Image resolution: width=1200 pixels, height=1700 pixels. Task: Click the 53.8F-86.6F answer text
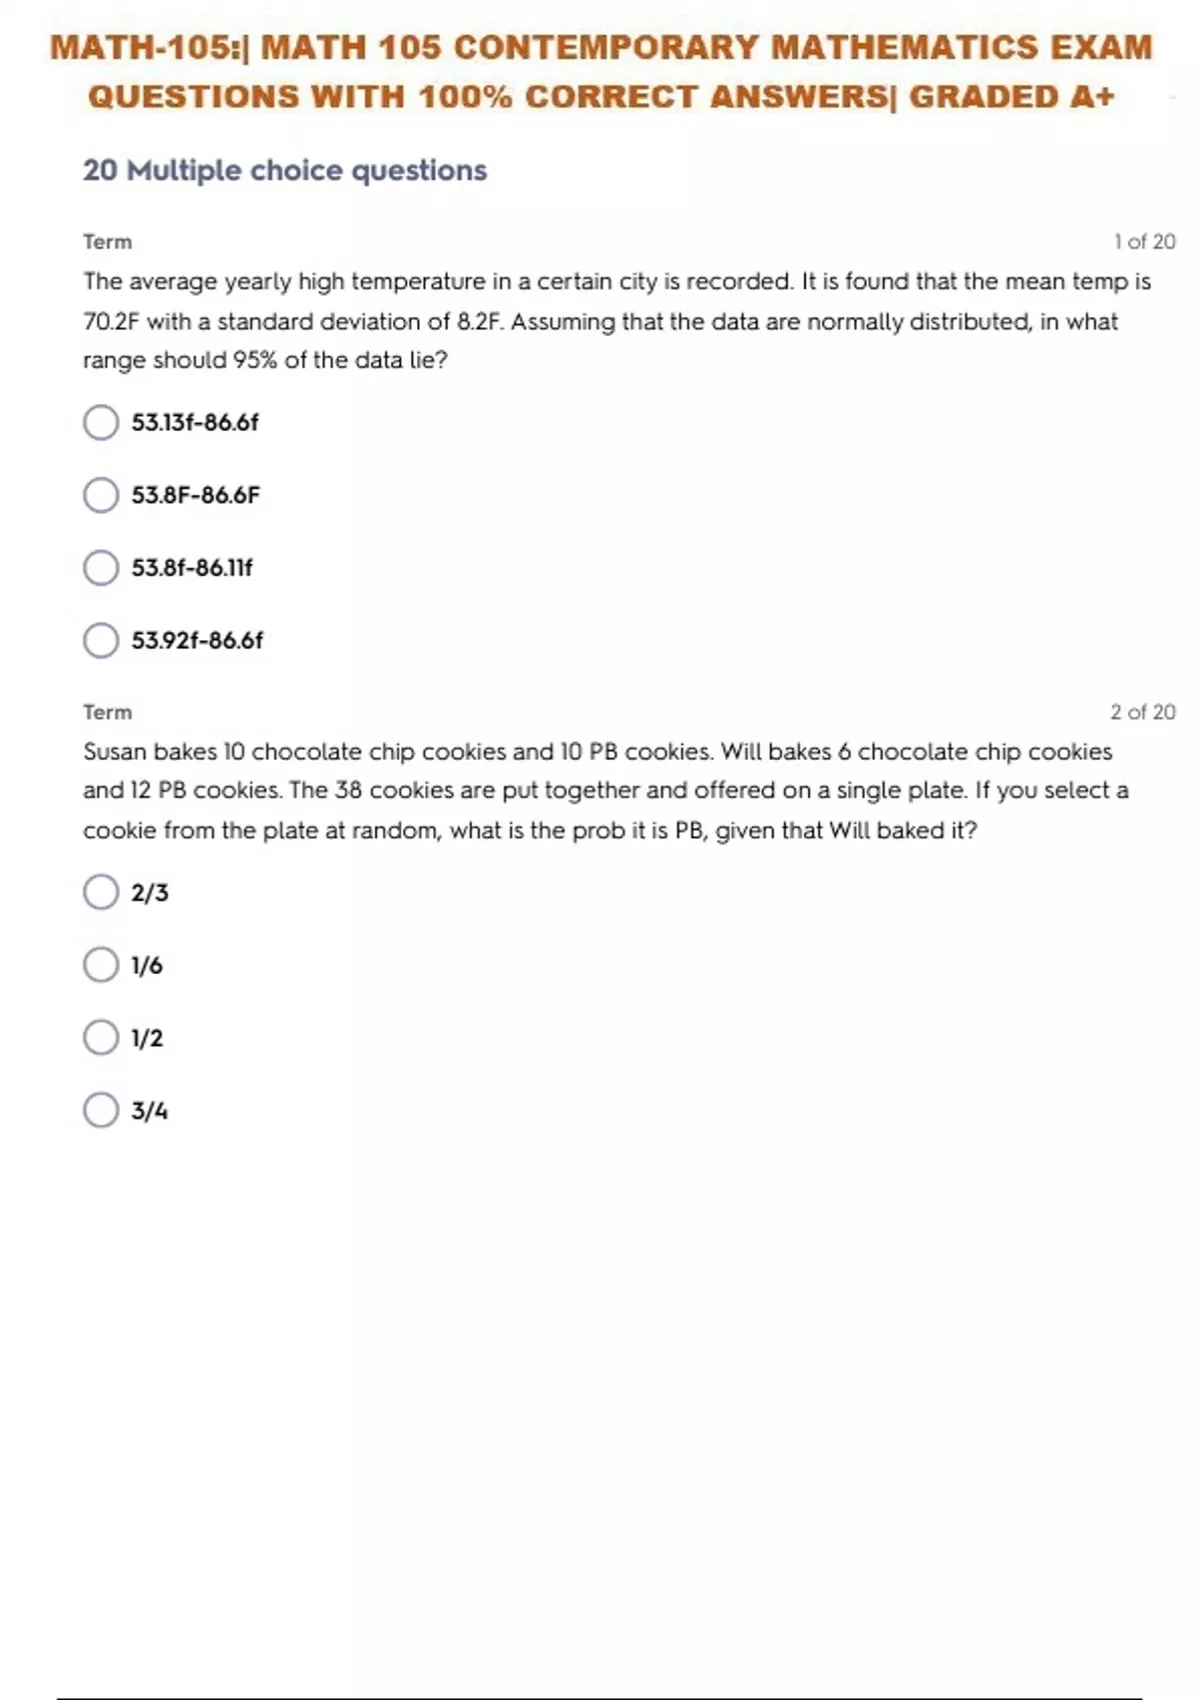196,495
